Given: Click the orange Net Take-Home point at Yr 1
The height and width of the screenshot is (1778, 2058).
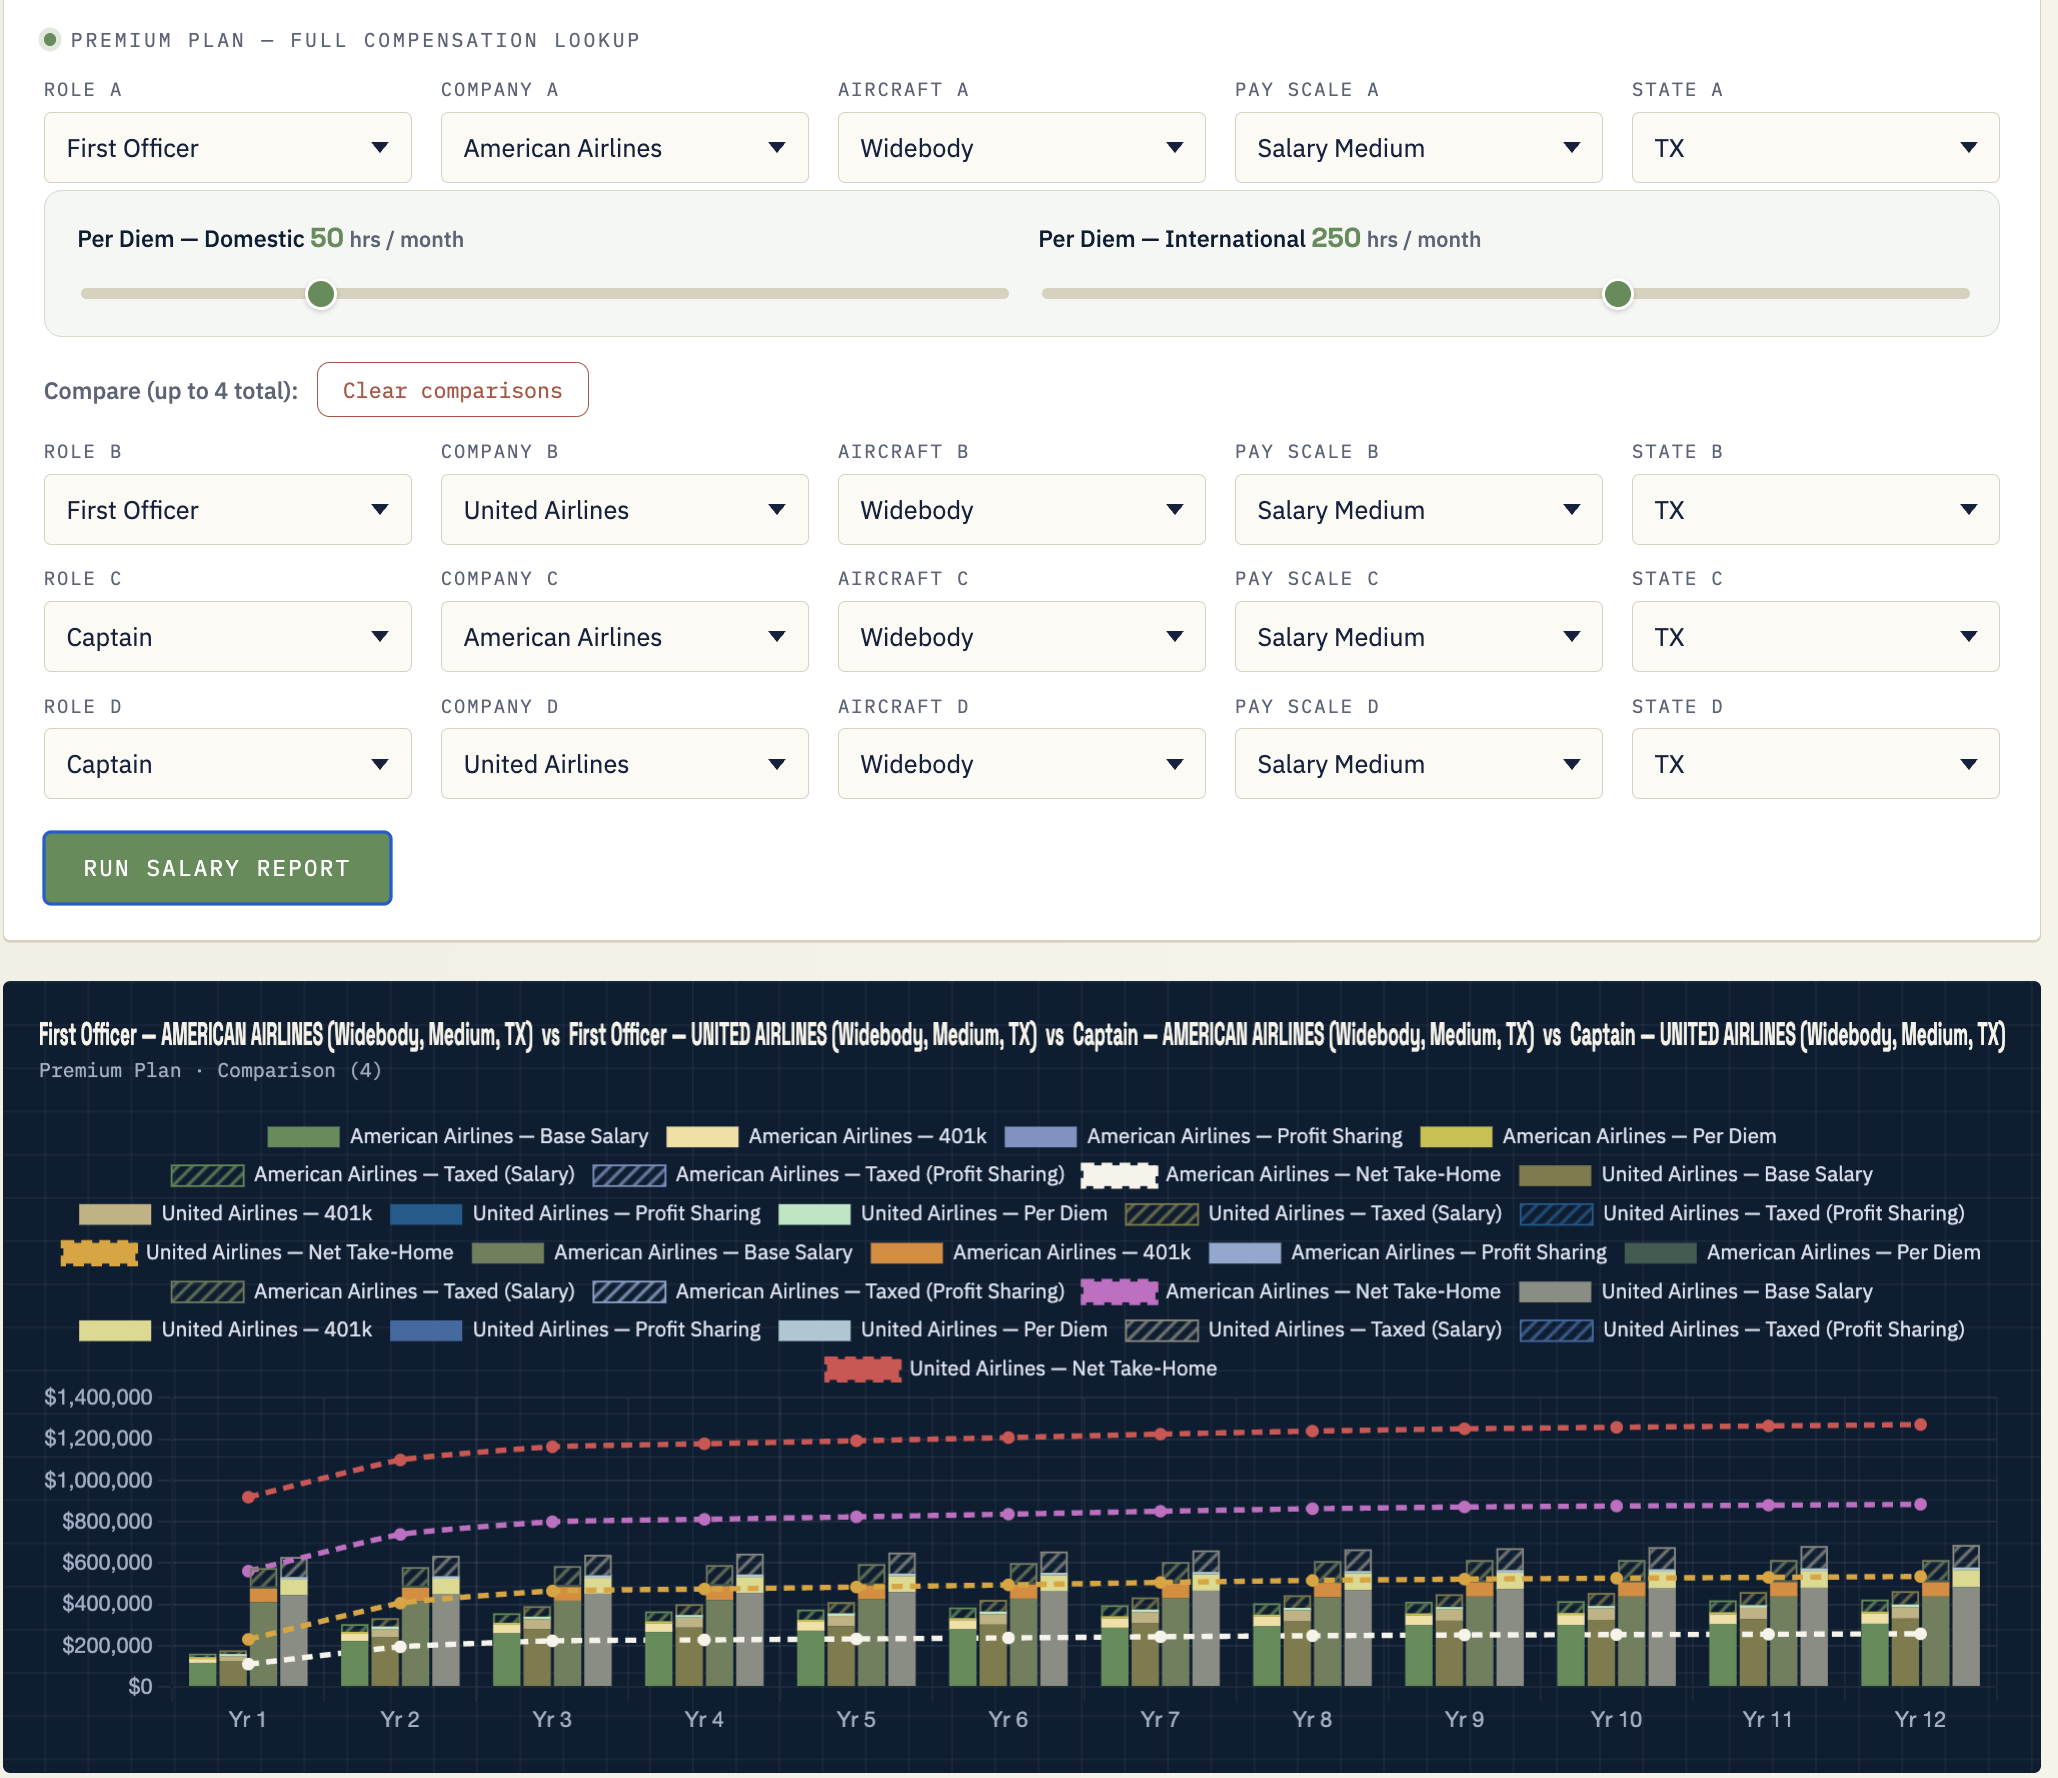Looking at the screenshot, I should point(249,1639).
